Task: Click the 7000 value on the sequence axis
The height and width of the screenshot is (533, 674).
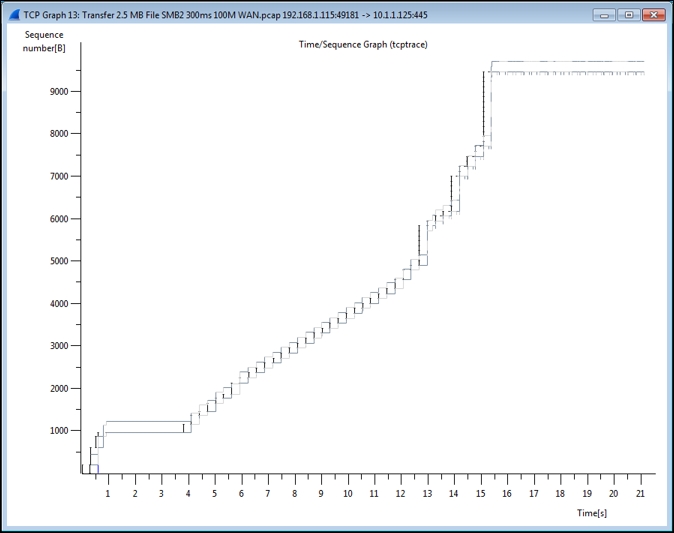Action: coord(59,176)
